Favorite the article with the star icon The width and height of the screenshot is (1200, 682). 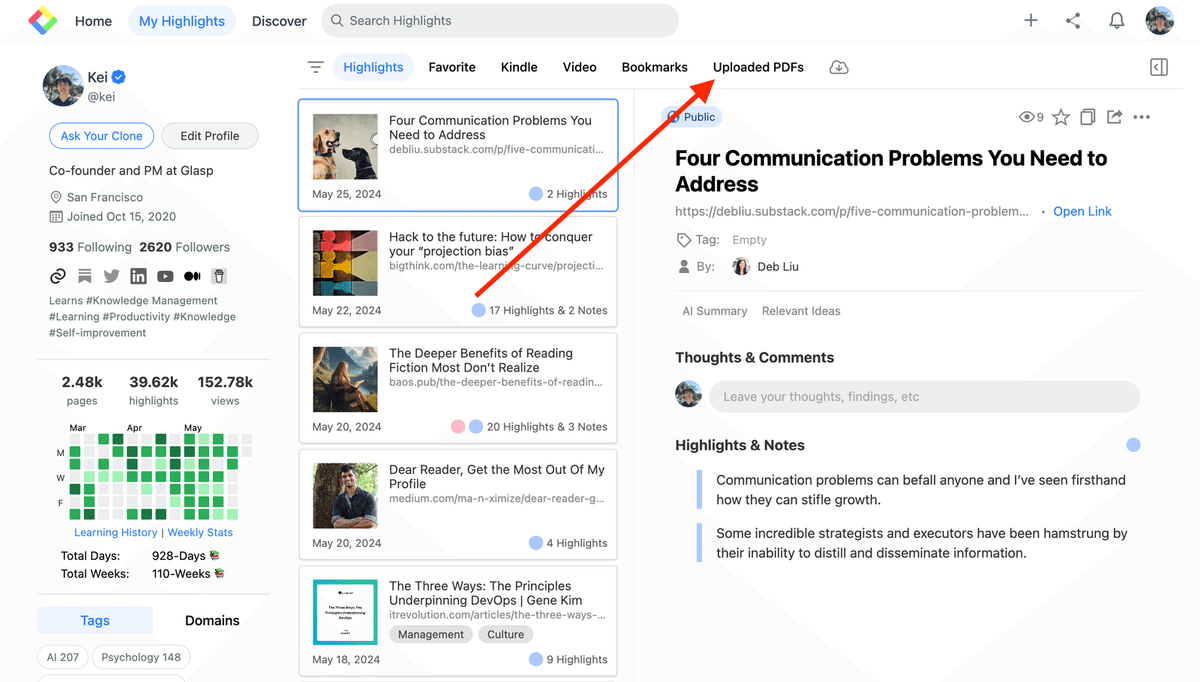pyautogui.click(x=1061, y=117)
